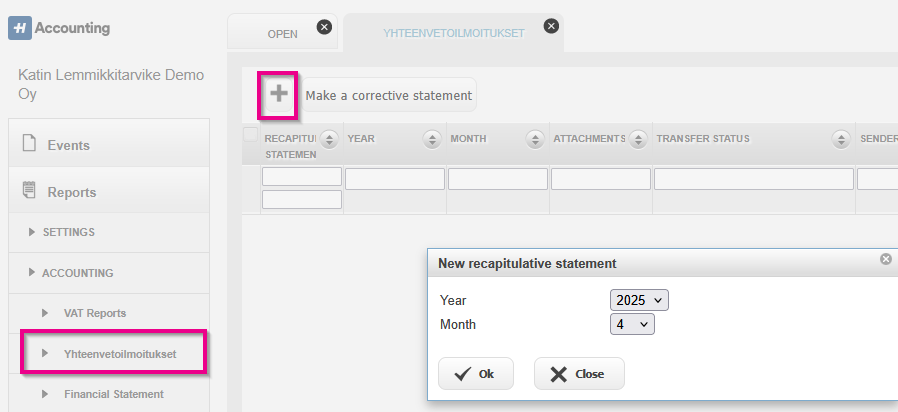Tick the select-all checkbox in table header

(250, 135)
